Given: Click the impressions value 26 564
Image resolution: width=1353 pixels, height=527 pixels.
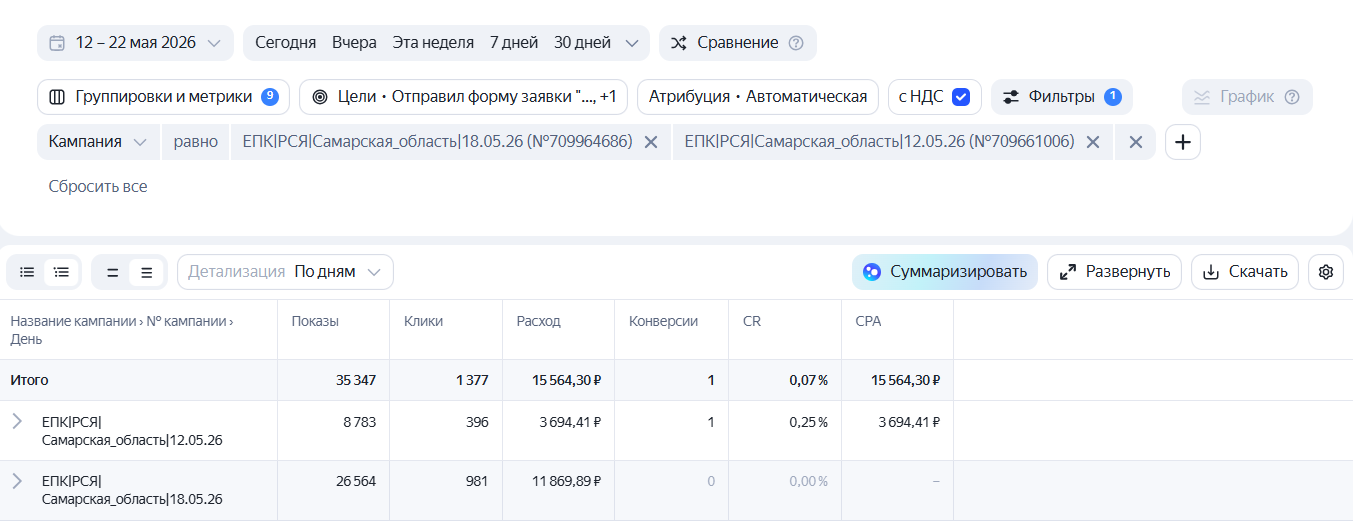Looking at the screenshot, I should (355, 481).
